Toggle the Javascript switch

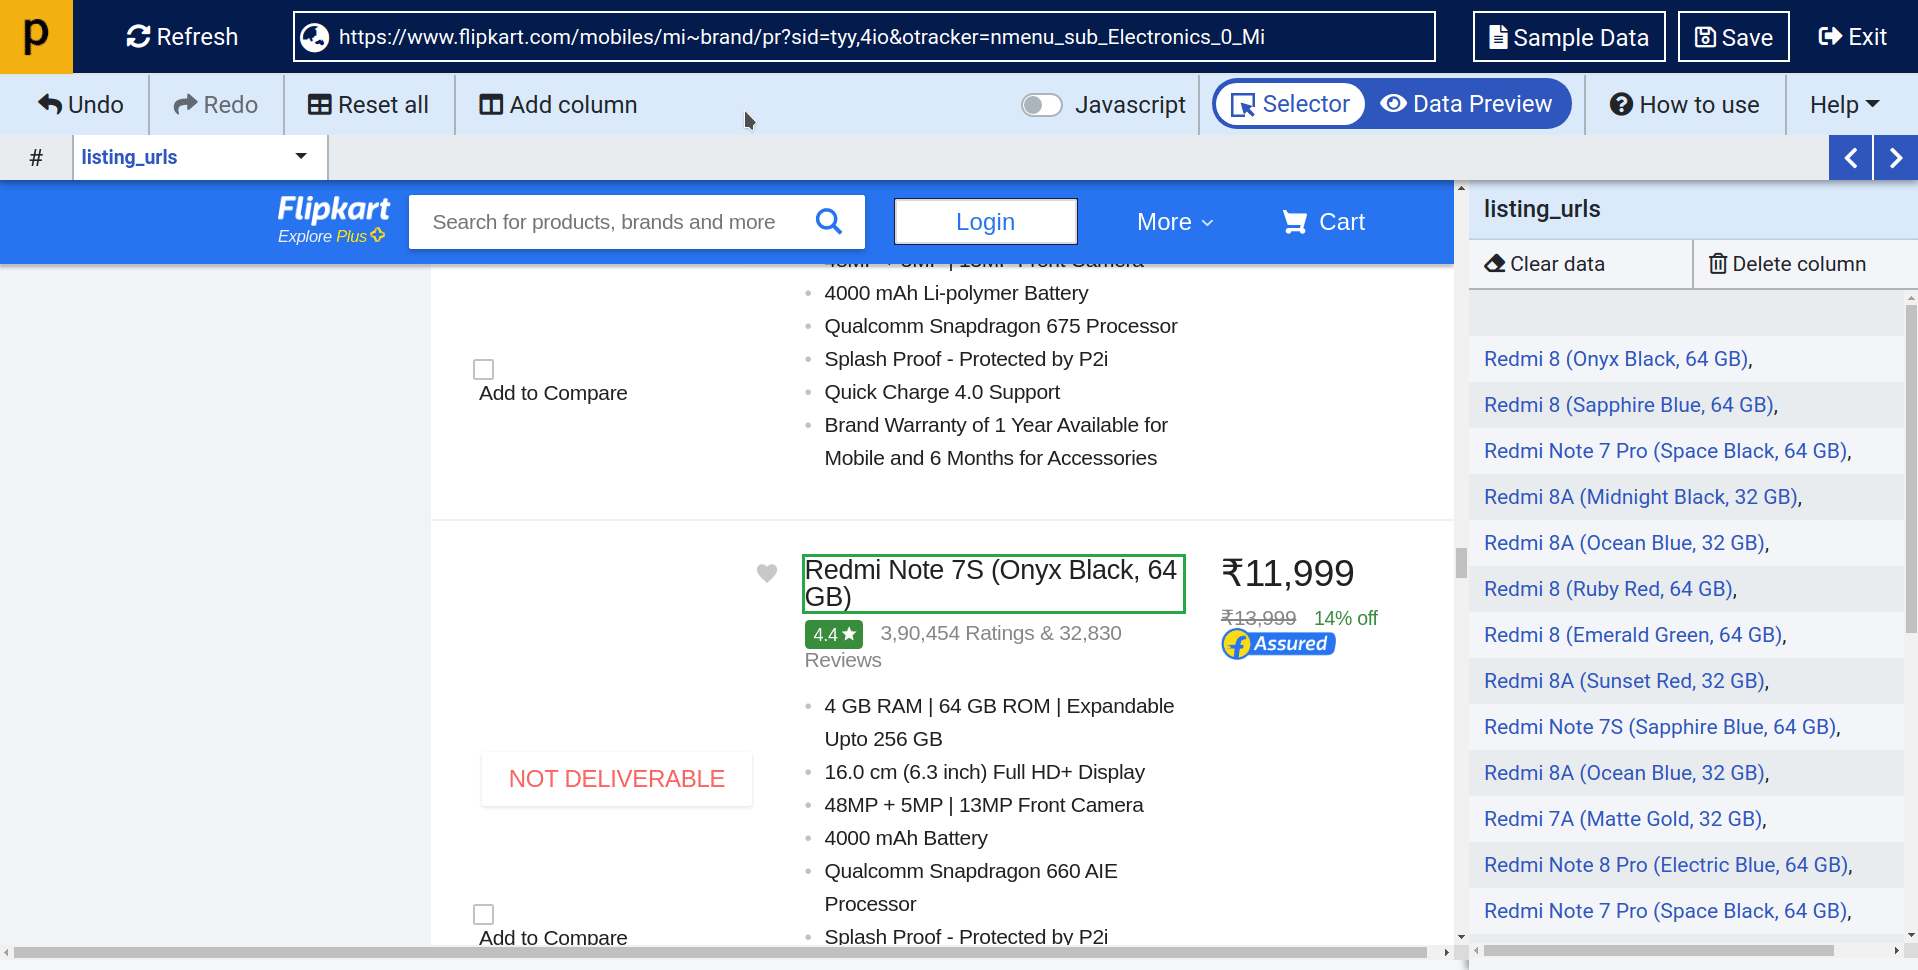click(x=1041, y=105)
